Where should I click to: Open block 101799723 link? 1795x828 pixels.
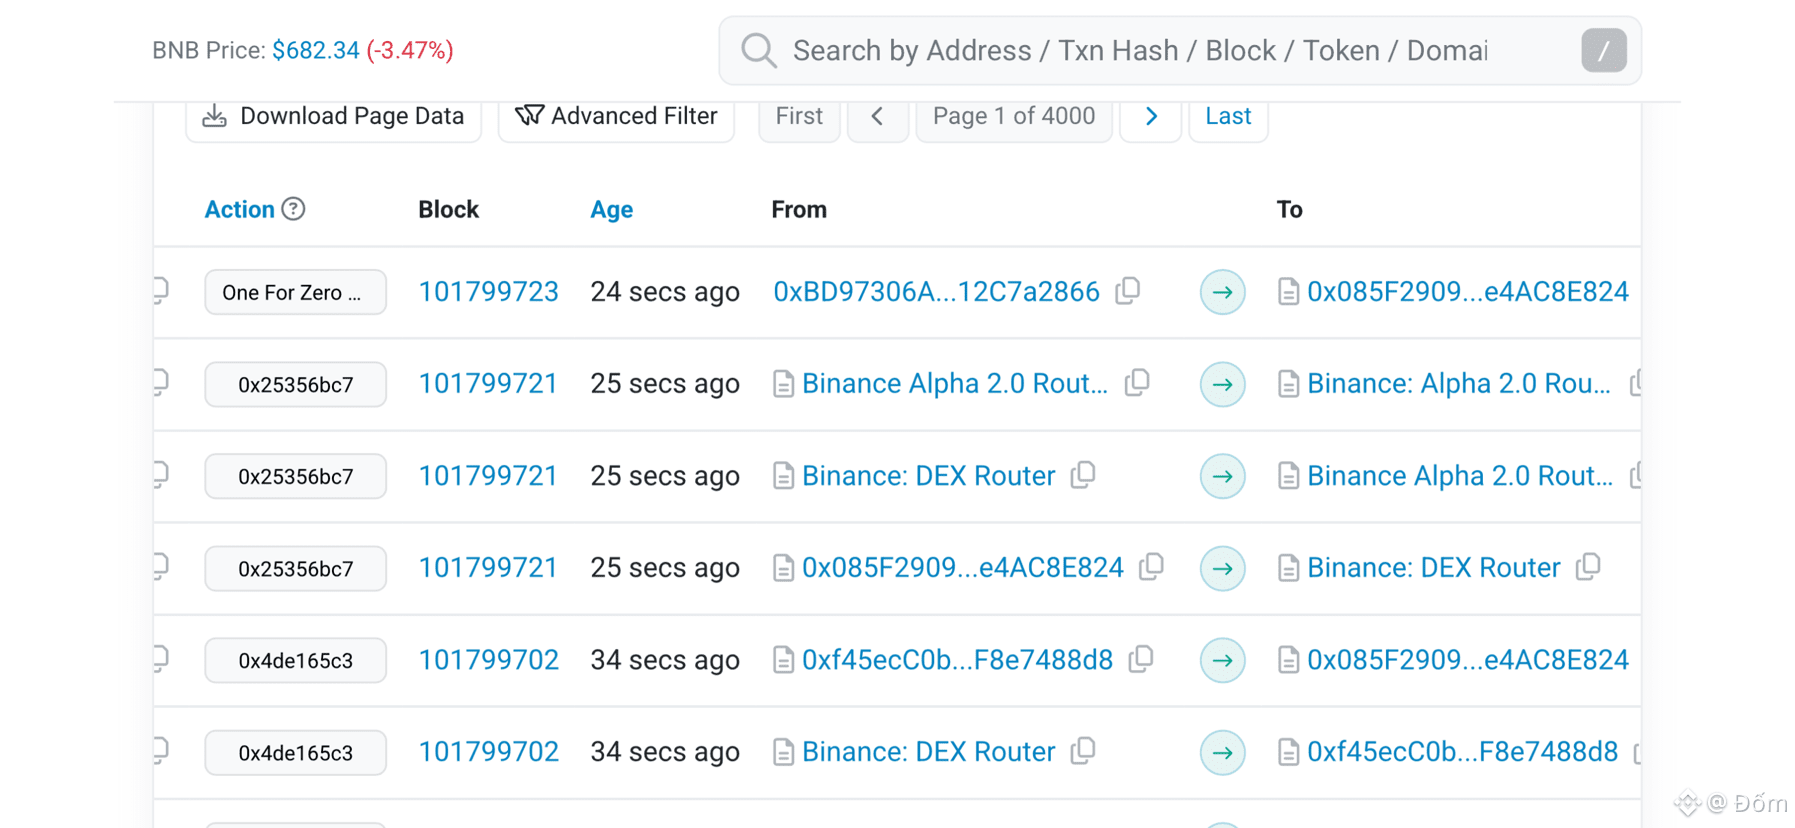point(488,292)
